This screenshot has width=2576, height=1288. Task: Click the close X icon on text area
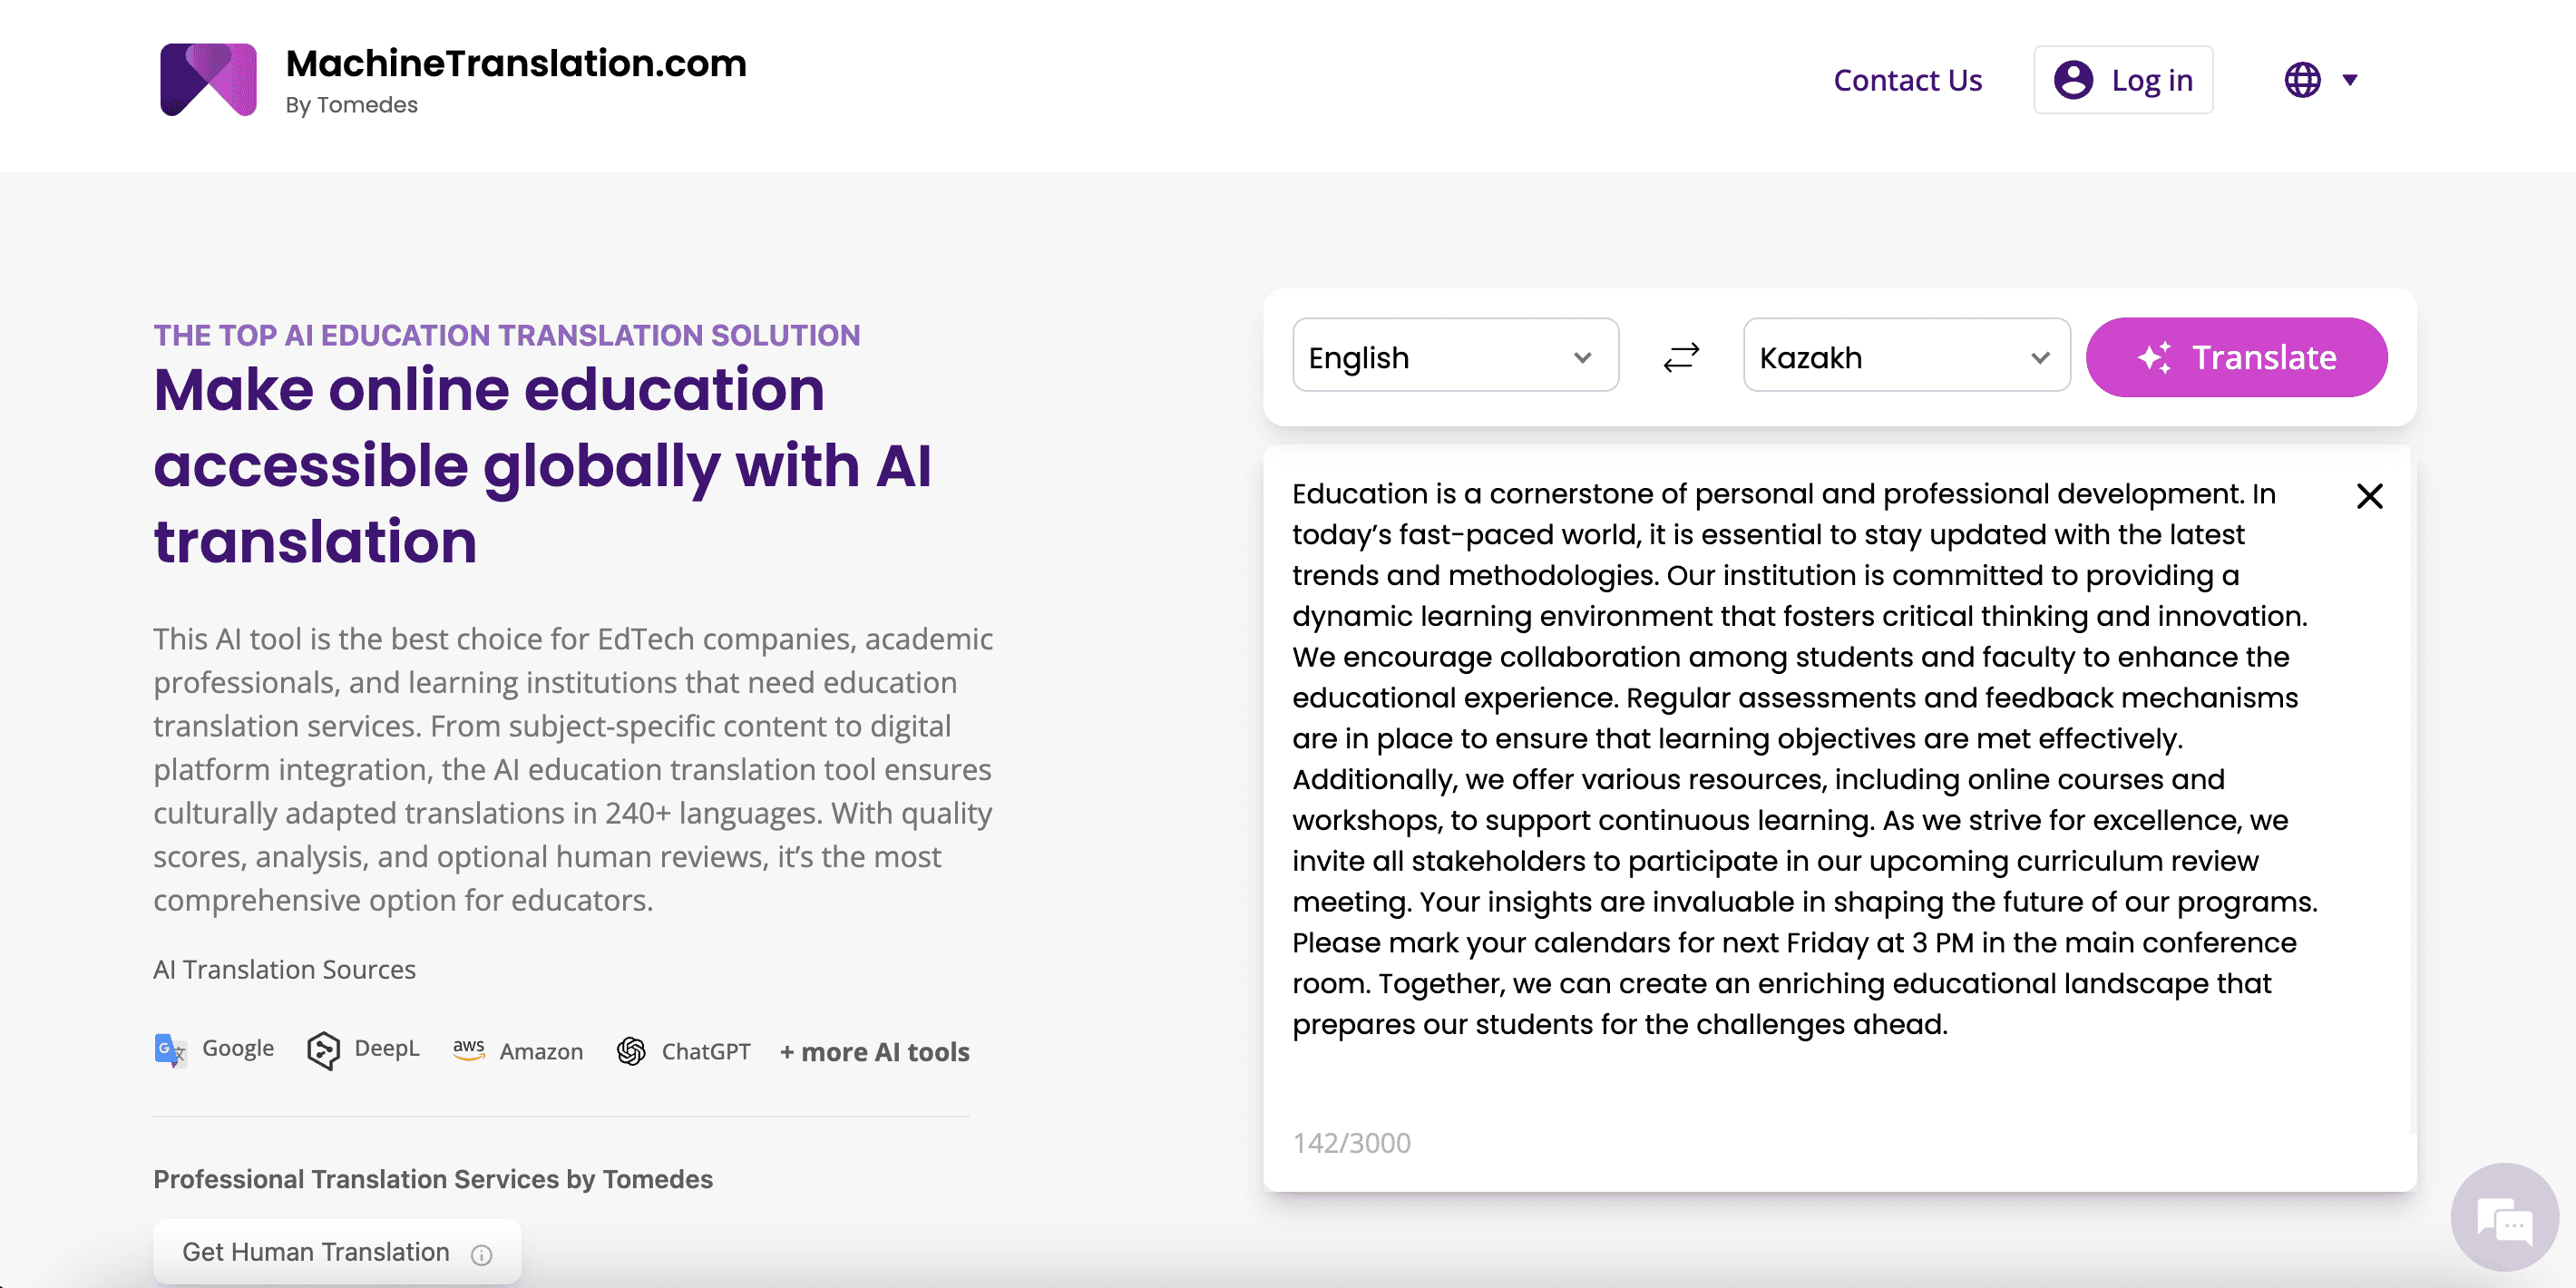(2371, 496)
